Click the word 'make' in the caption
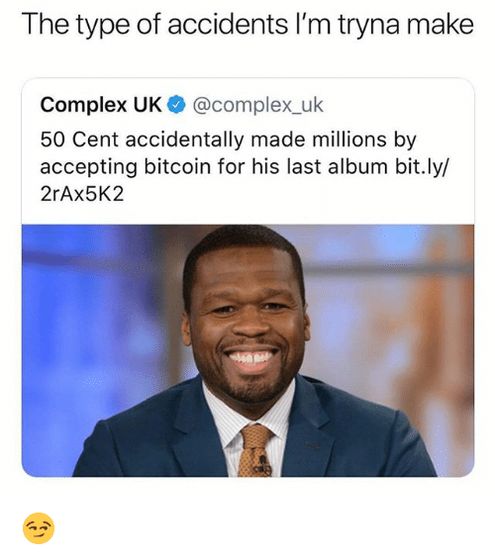This screenshot has width=495, height=560. click(440, 25)
